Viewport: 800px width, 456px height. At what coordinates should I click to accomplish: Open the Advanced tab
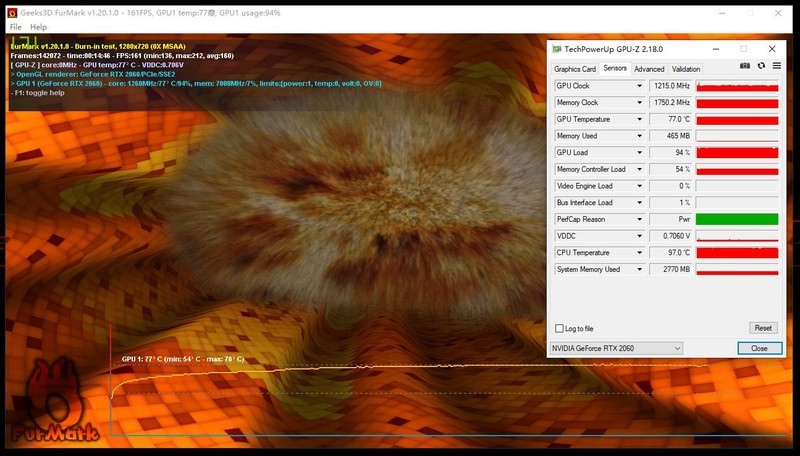(x=649, y=69)
